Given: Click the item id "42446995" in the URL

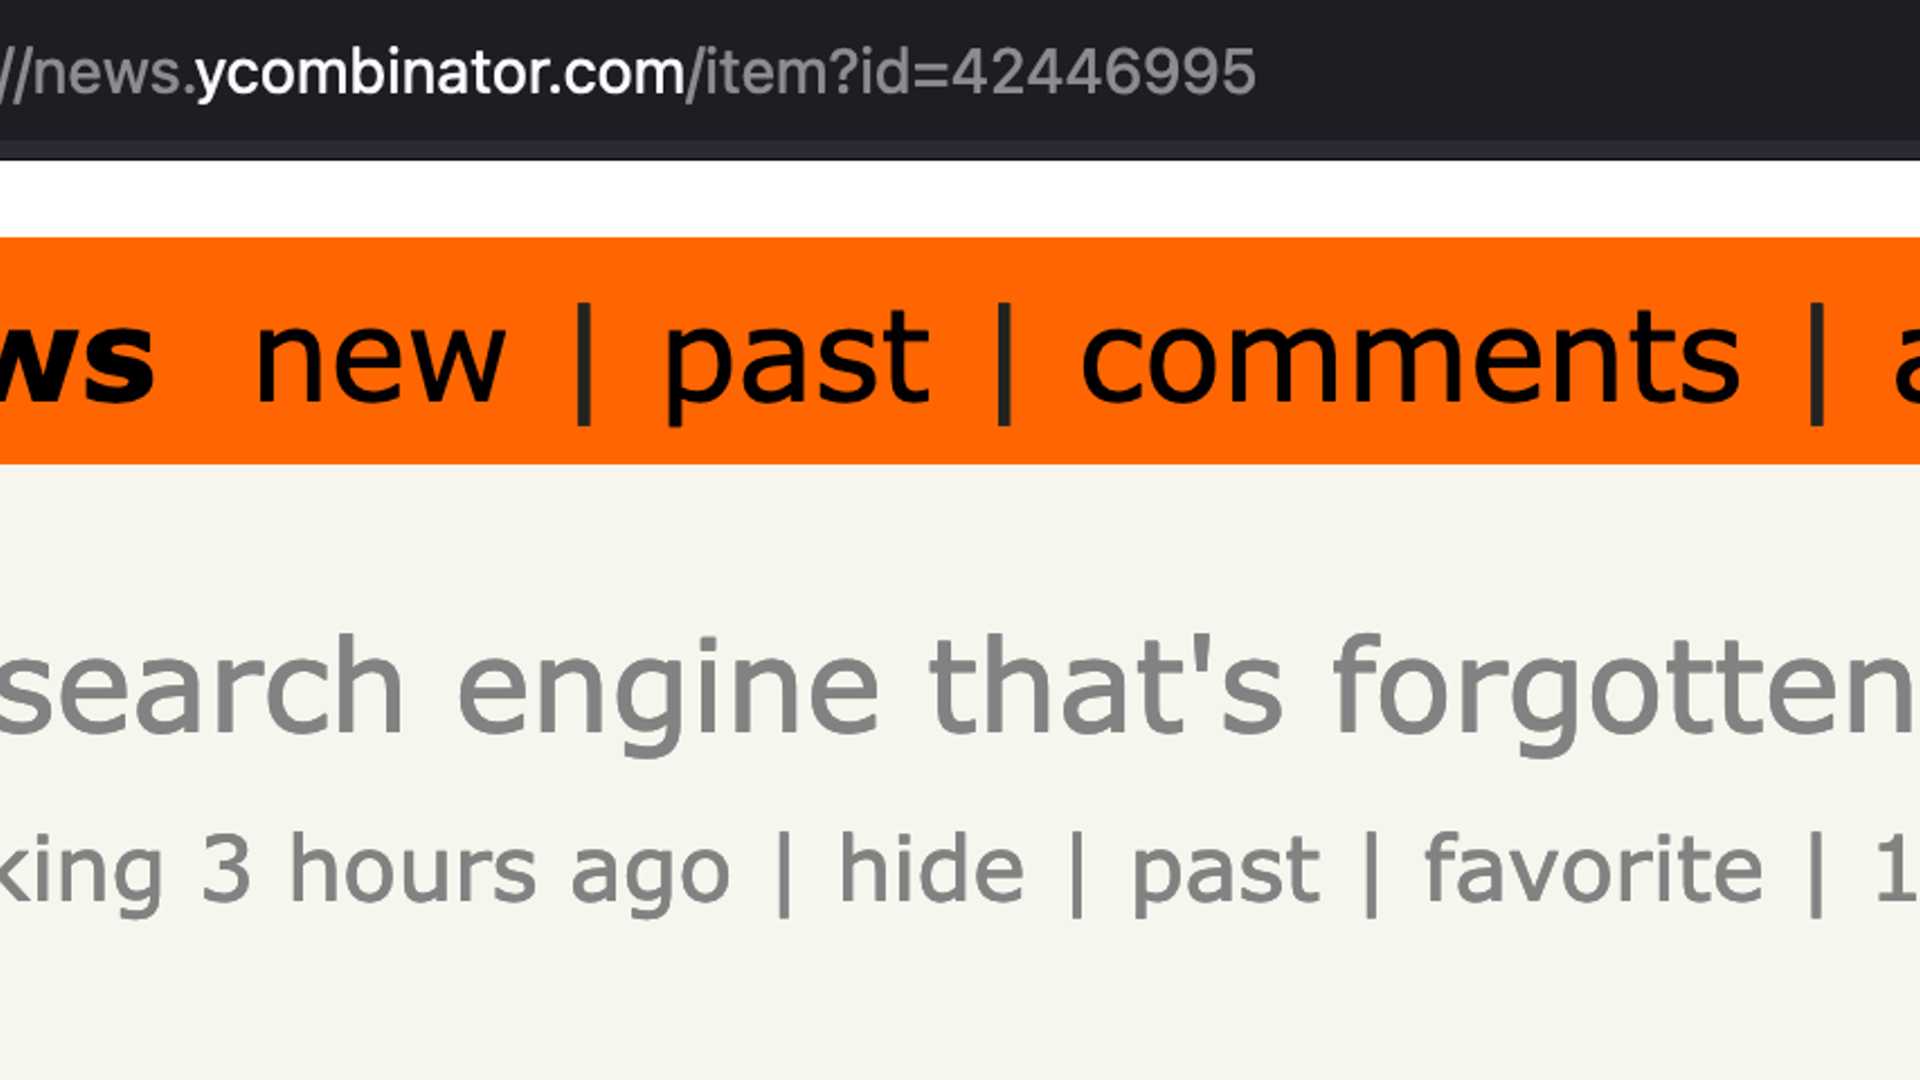Looking at the screenshot, I should coord(1102,72).
